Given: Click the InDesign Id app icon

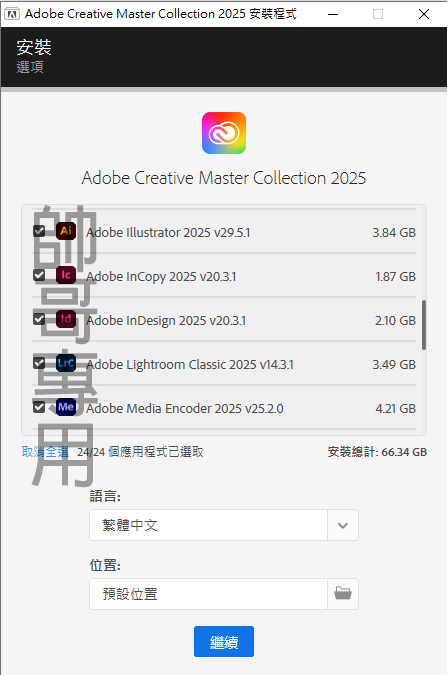Looking at the screenshot, I should click(66, 319).
